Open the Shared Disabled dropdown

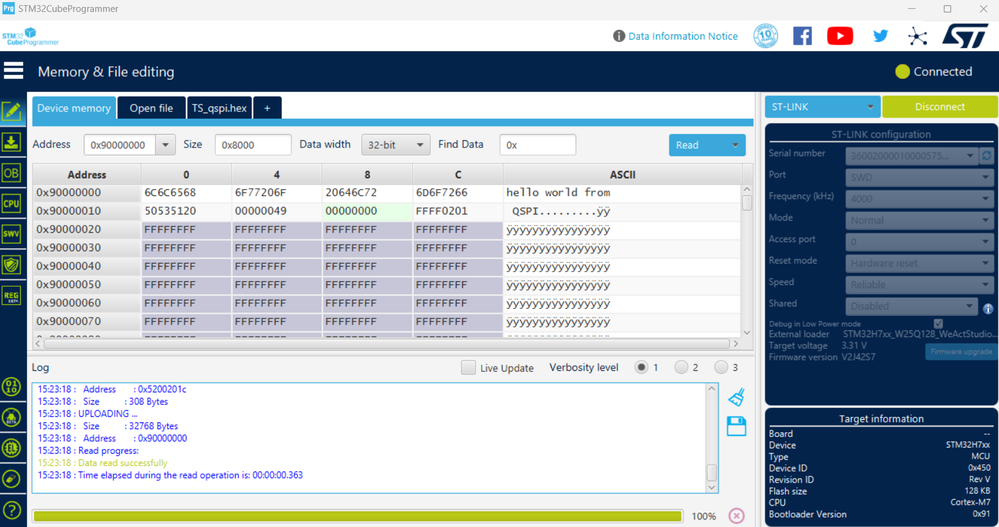[911, 306]
